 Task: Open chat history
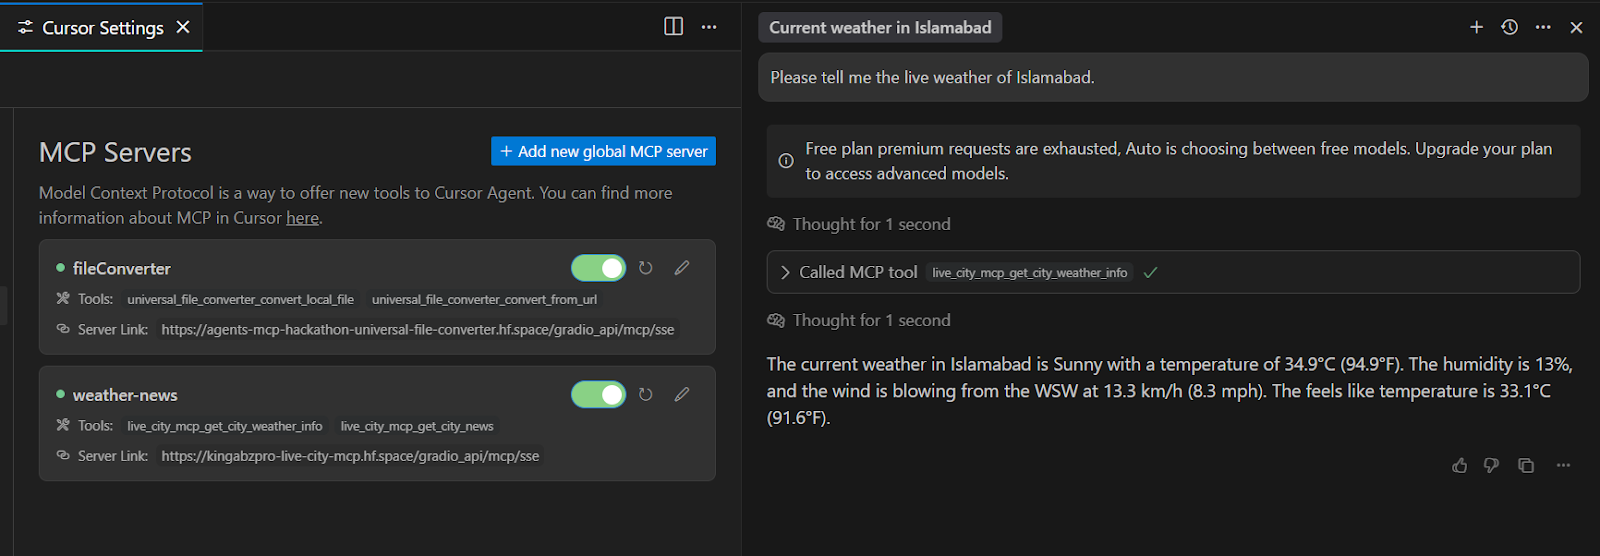pyautogui.click(x=1510, y=27)
